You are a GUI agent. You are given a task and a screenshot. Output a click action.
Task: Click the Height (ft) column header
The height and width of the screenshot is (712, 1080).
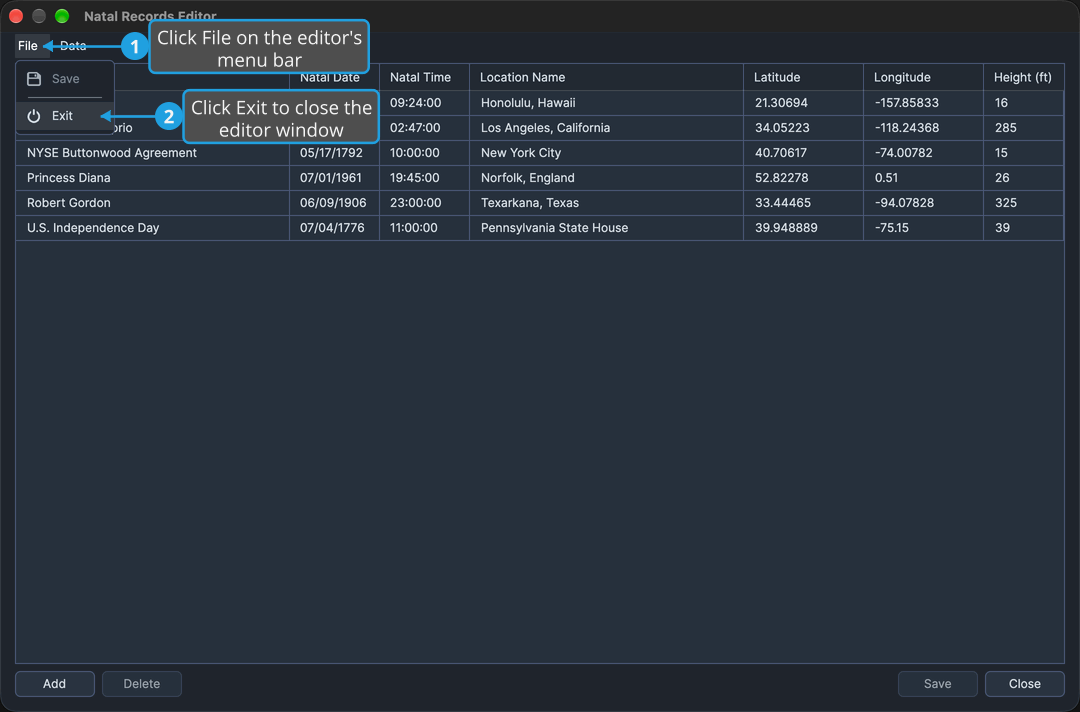coord(1024,77)
